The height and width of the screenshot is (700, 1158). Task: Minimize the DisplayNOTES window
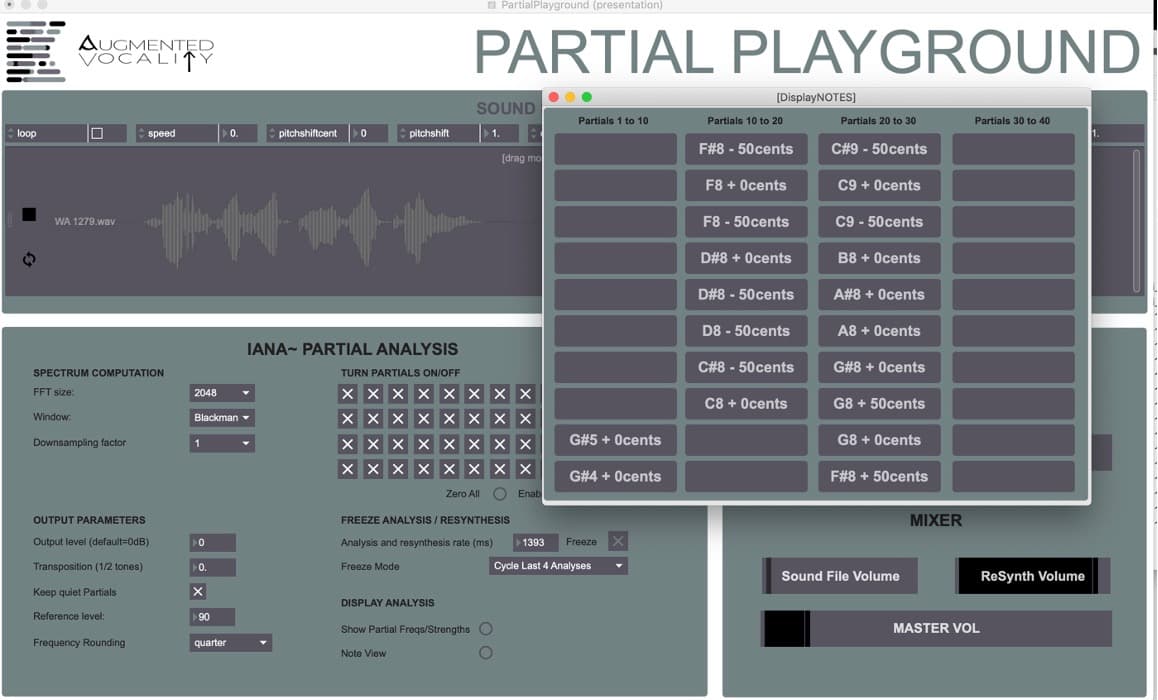pyautogui.click(x=570, y=97)
